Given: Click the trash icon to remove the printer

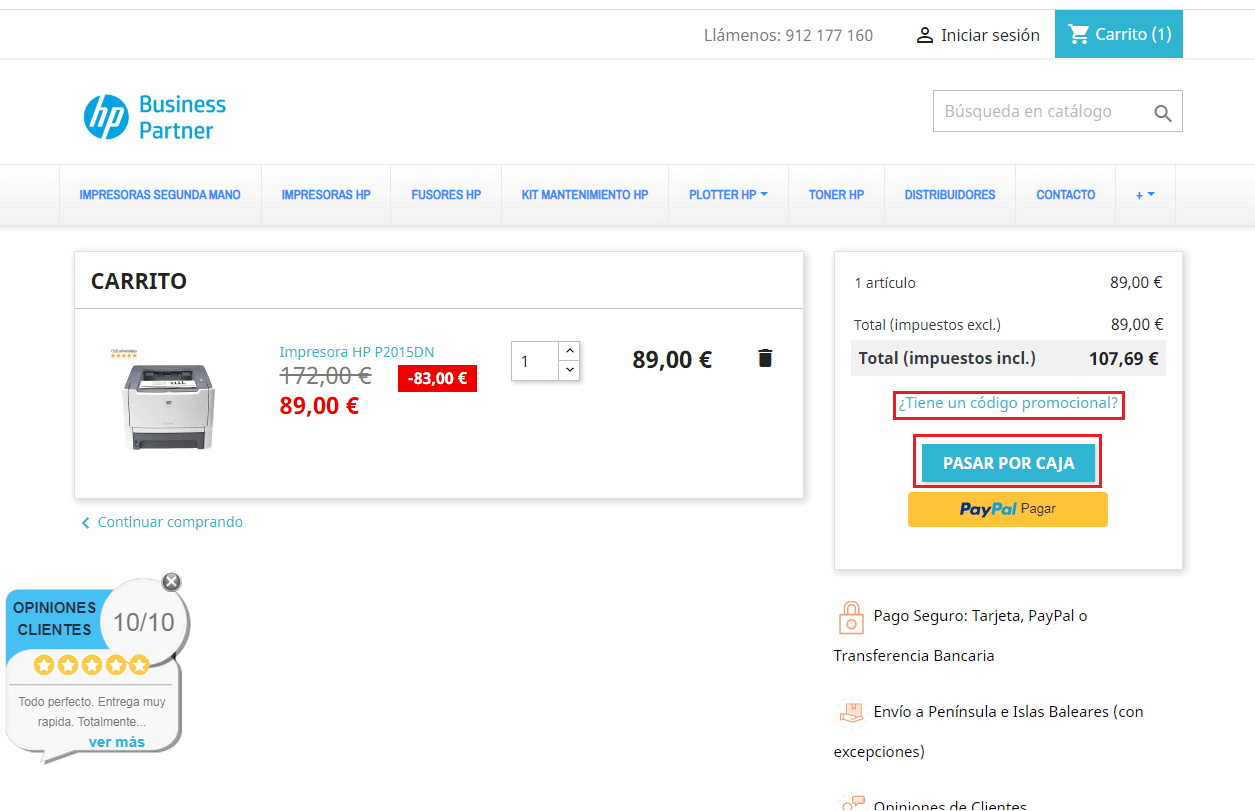Looking at the screenshot, I should click(765, 358).
